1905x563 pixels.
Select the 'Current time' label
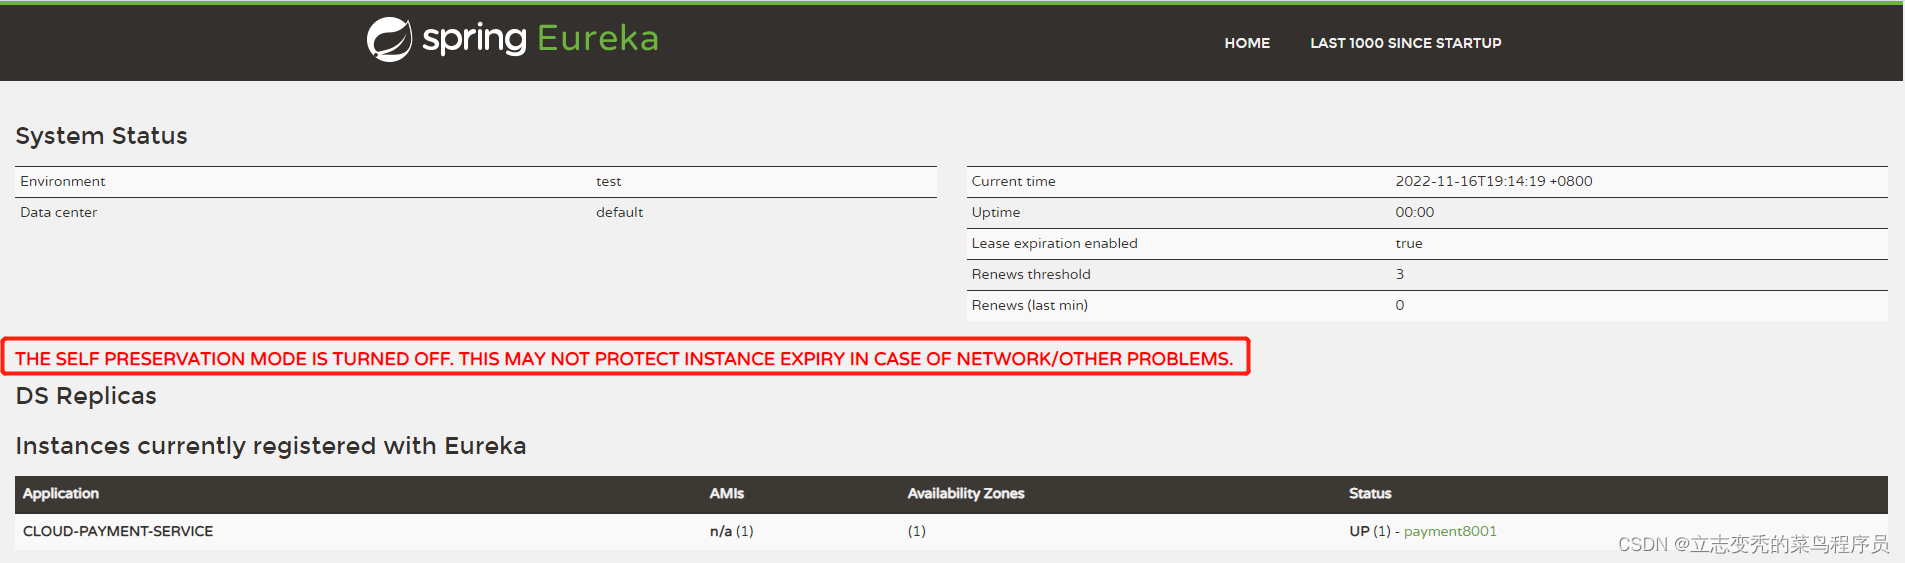(1013, 181)
